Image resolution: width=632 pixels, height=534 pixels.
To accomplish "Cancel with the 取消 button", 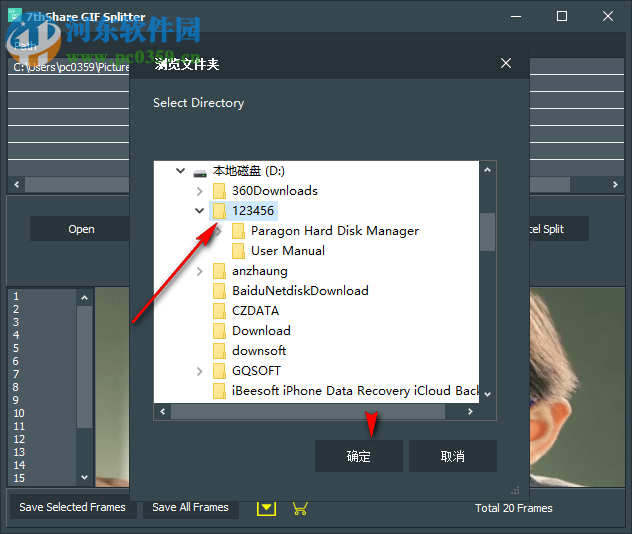I will 453,456.
